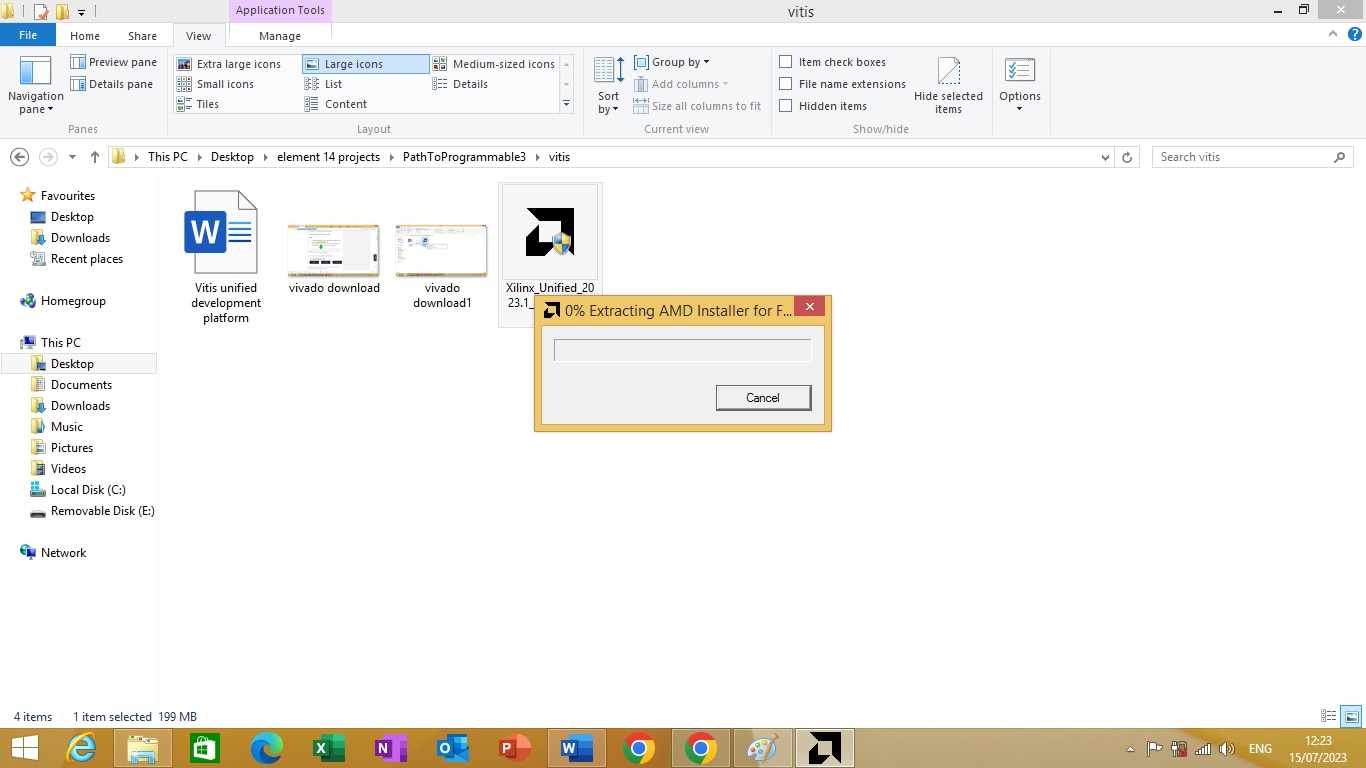Open the Group by dropdown

tap(672, 62)
